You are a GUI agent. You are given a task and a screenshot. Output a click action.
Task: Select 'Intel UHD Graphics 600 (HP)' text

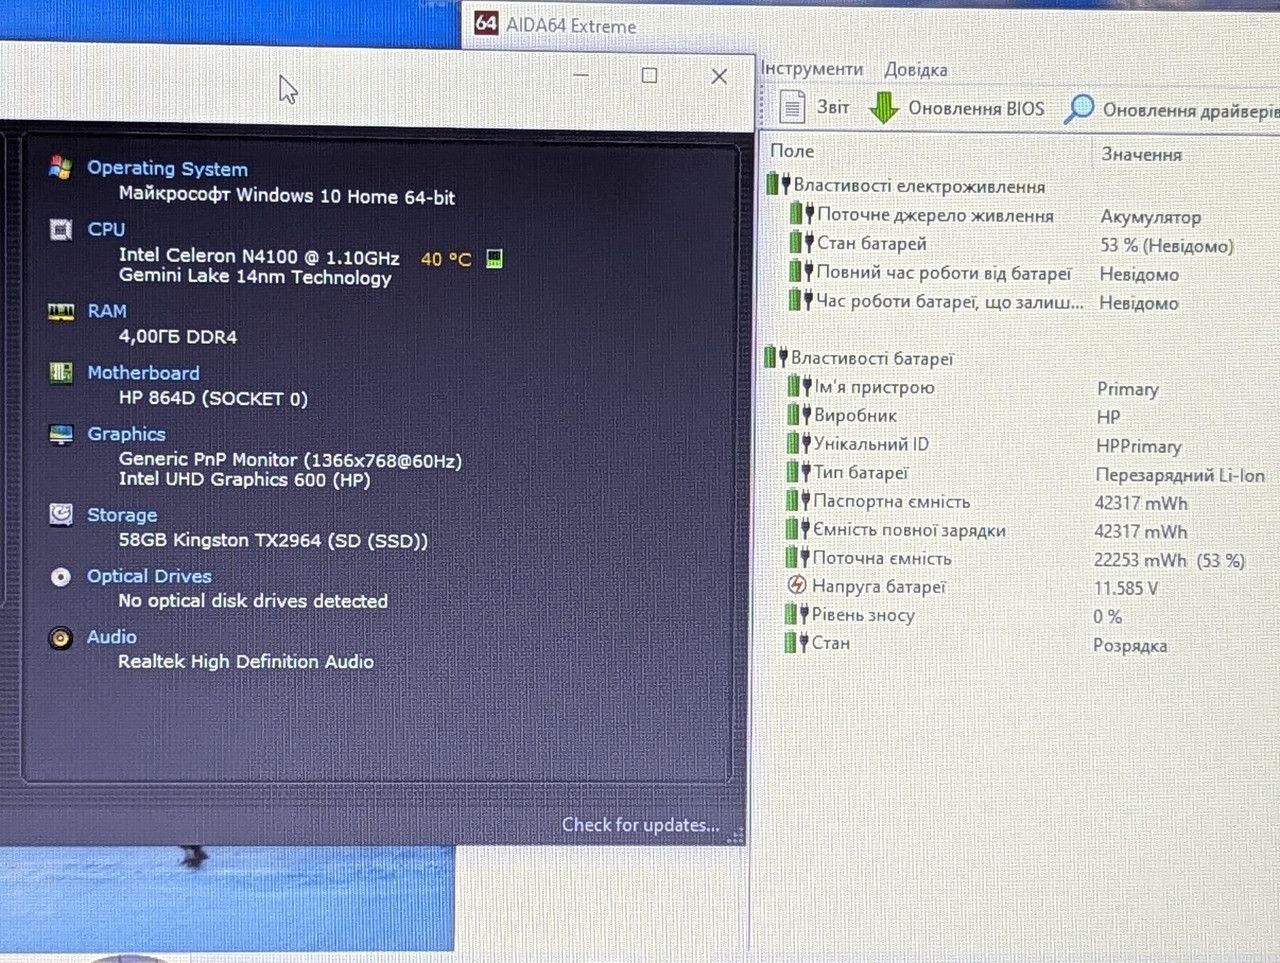pos(244,479)
